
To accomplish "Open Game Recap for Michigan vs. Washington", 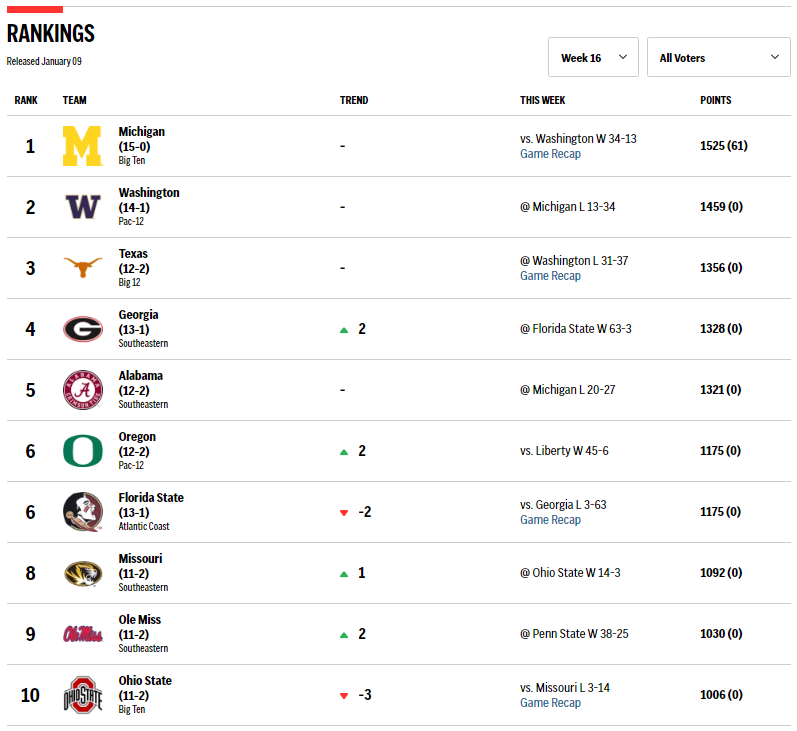I will (550, 154).
